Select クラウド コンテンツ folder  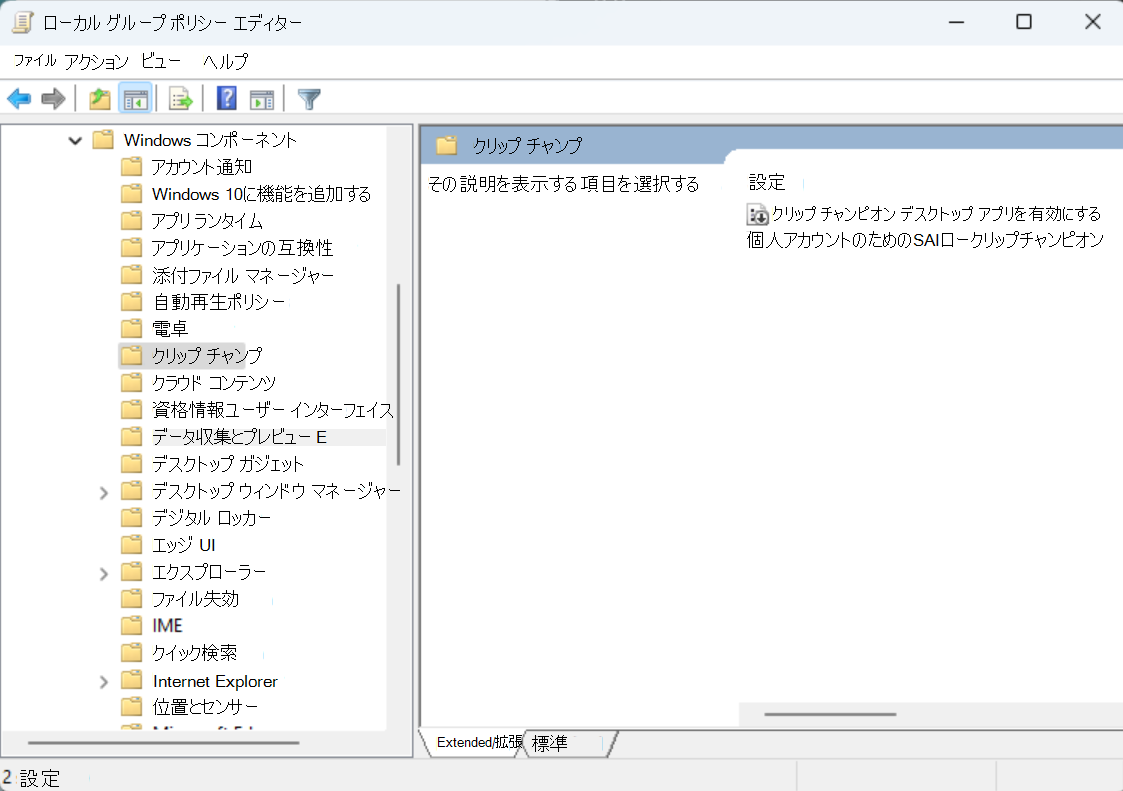click(x=213, y=383)
